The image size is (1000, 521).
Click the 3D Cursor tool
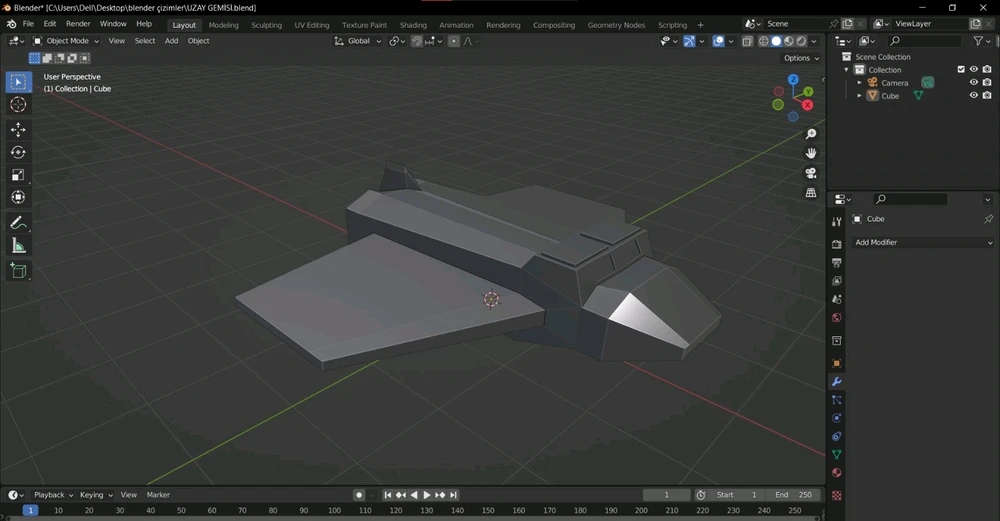point(18,105)
